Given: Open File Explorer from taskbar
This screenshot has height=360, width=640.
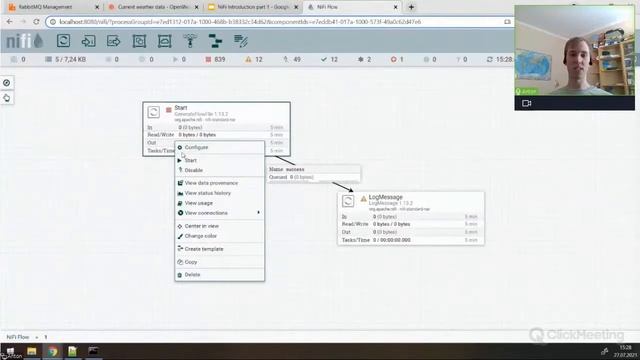Looking at the screenshot, I should 32,351.
